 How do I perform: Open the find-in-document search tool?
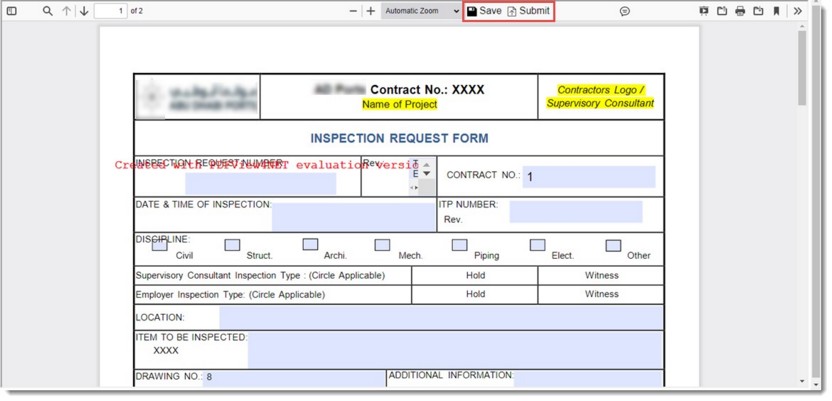point(47,11)
